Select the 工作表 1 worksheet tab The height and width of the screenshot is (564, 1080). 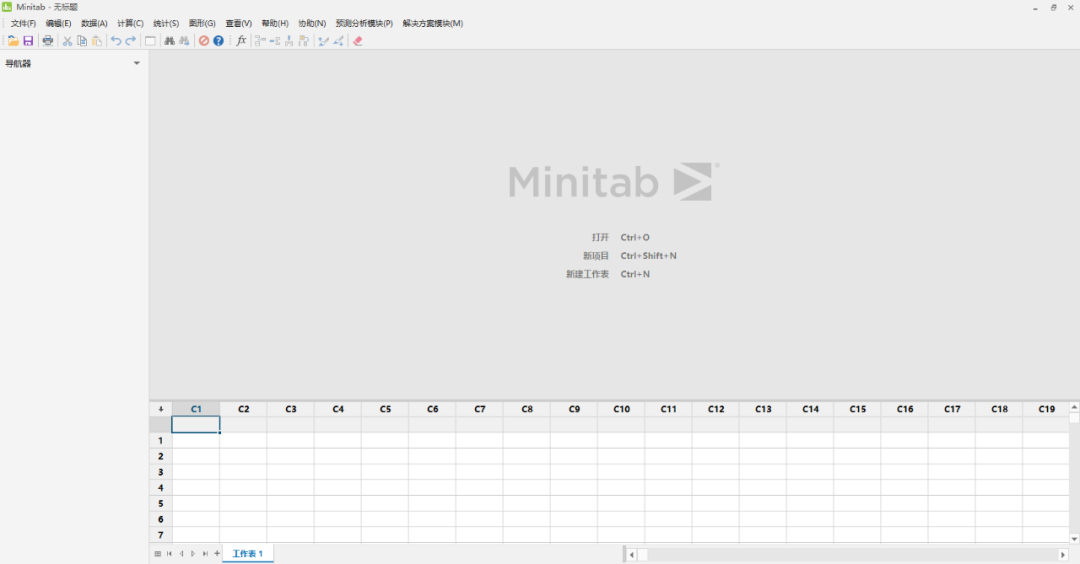[x=247, y=553]
